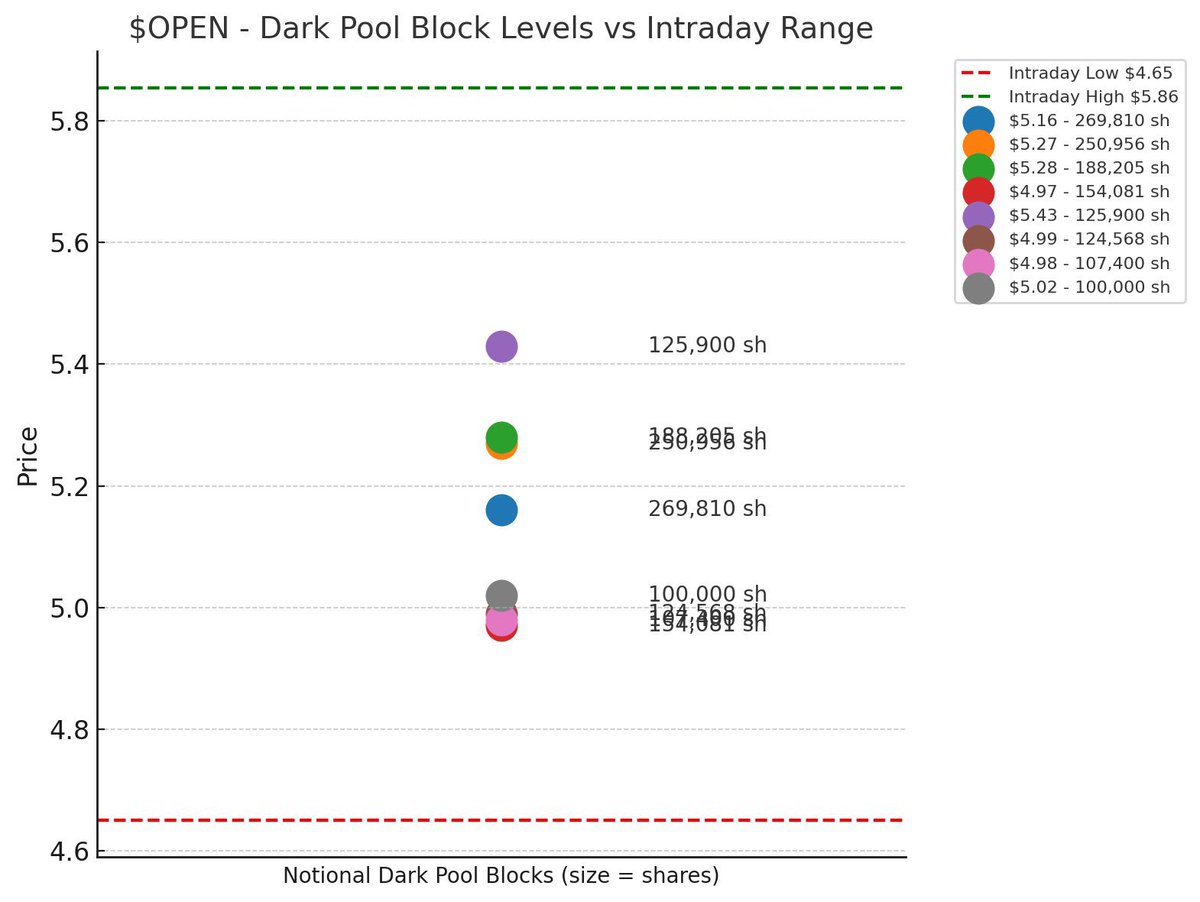The width and height of the screenshot is (1200, 902).
Task: Click the '125,900 sh' annotation label
Action: (x=707, y=346)
